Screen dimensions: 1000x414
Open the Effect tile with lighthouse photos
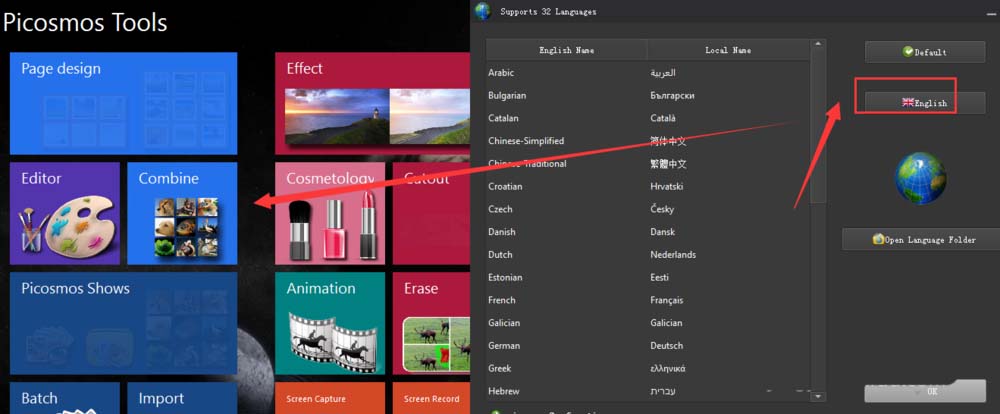[x=372, y=103]
